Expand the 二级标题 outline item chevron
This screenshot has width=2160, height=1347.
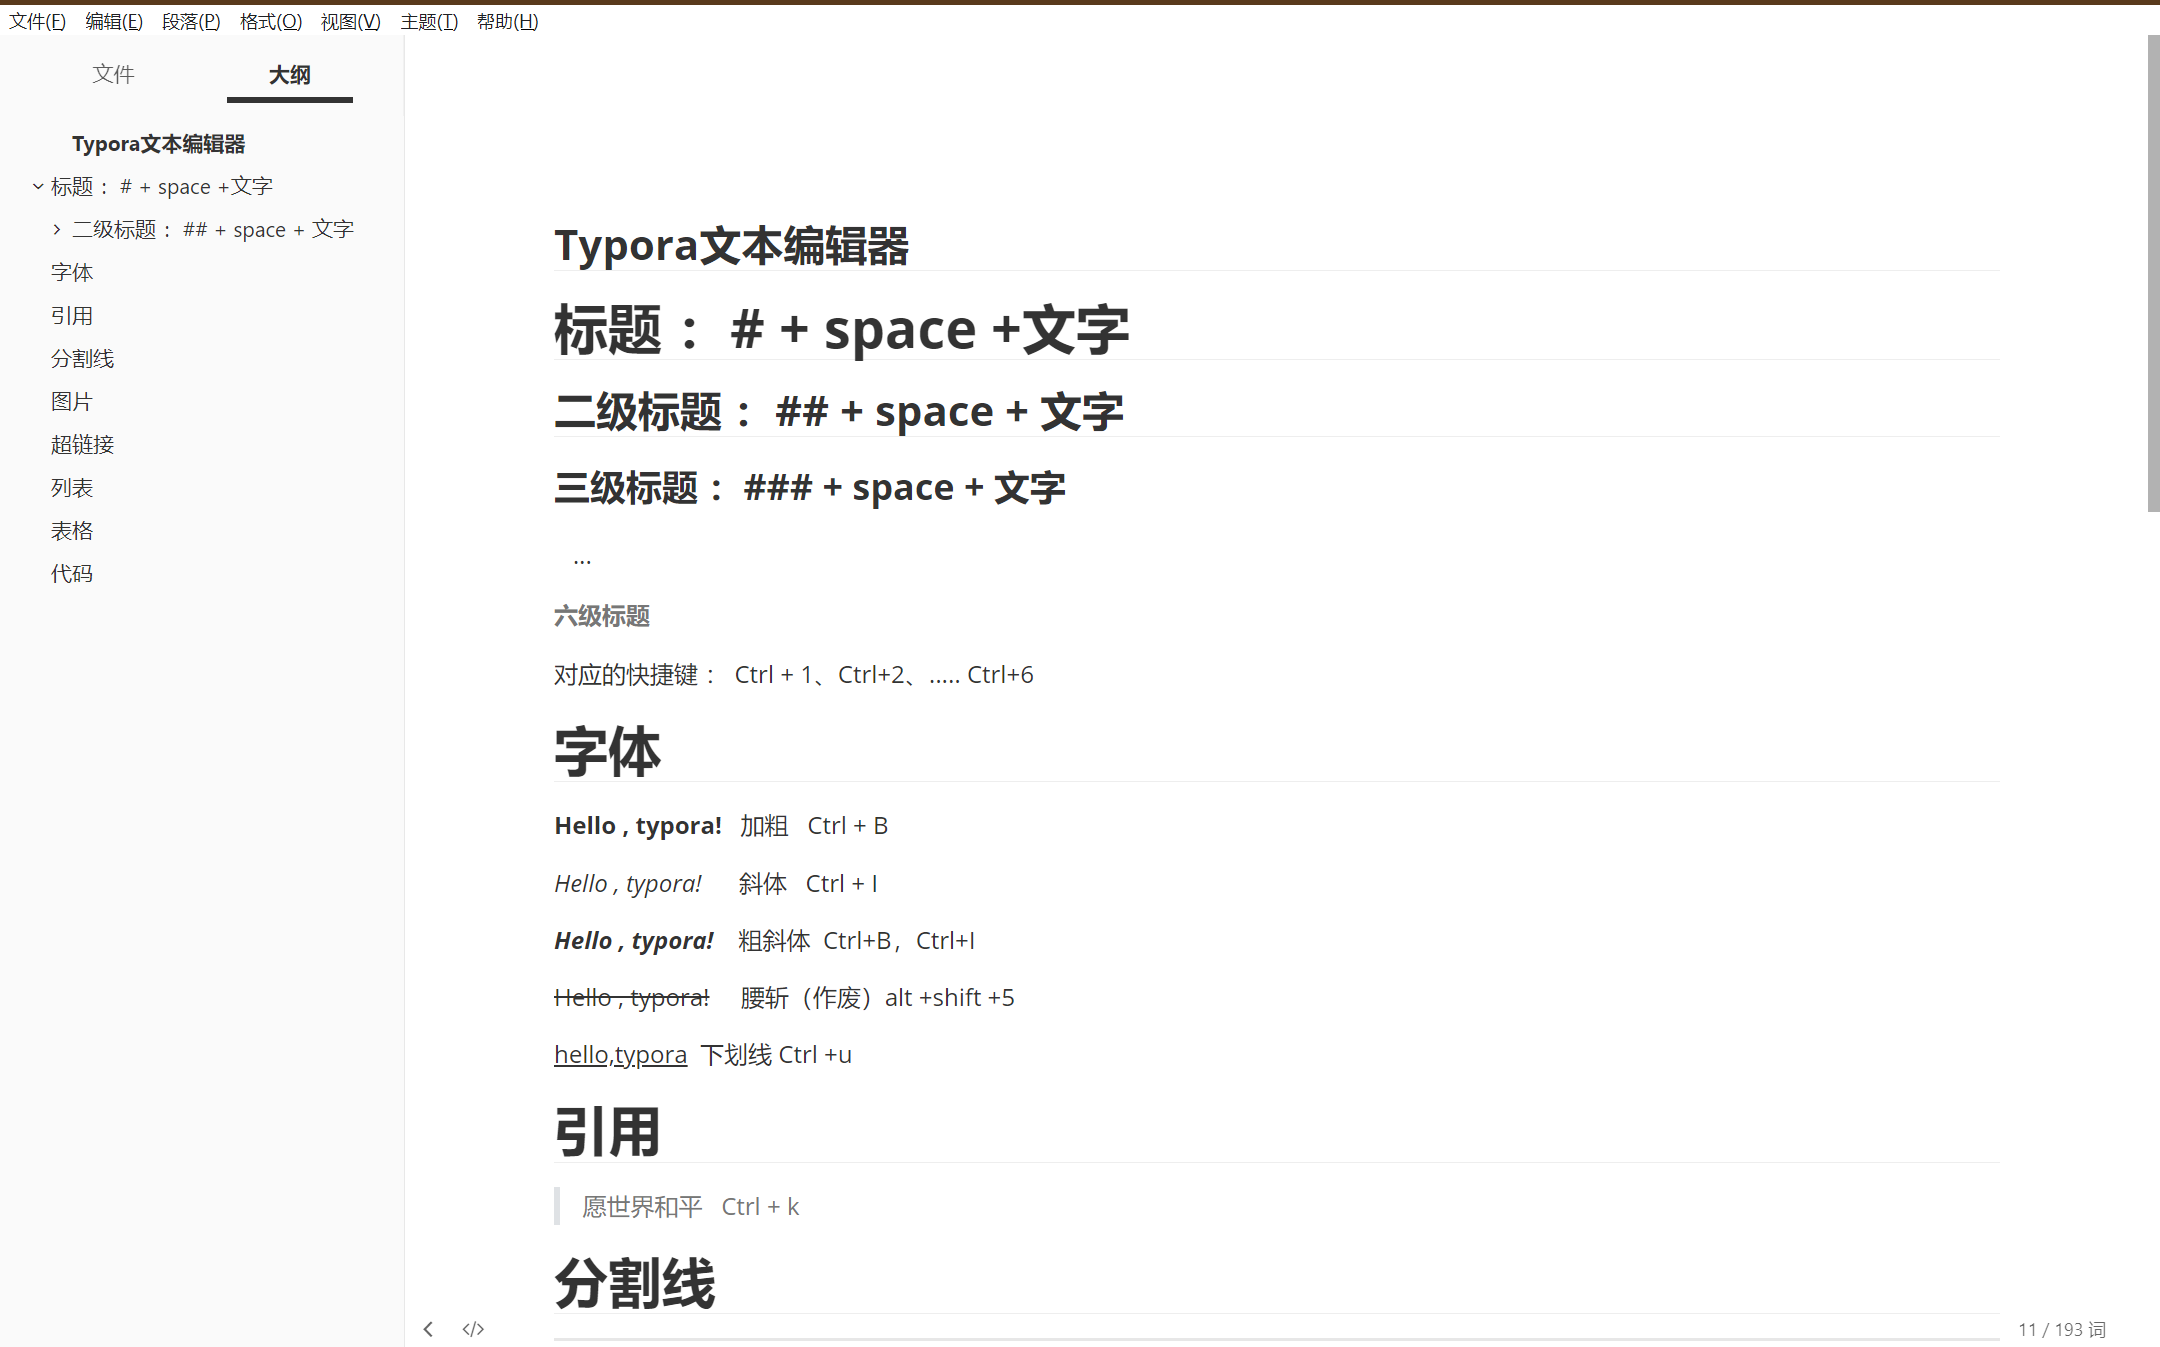(57, 229)
